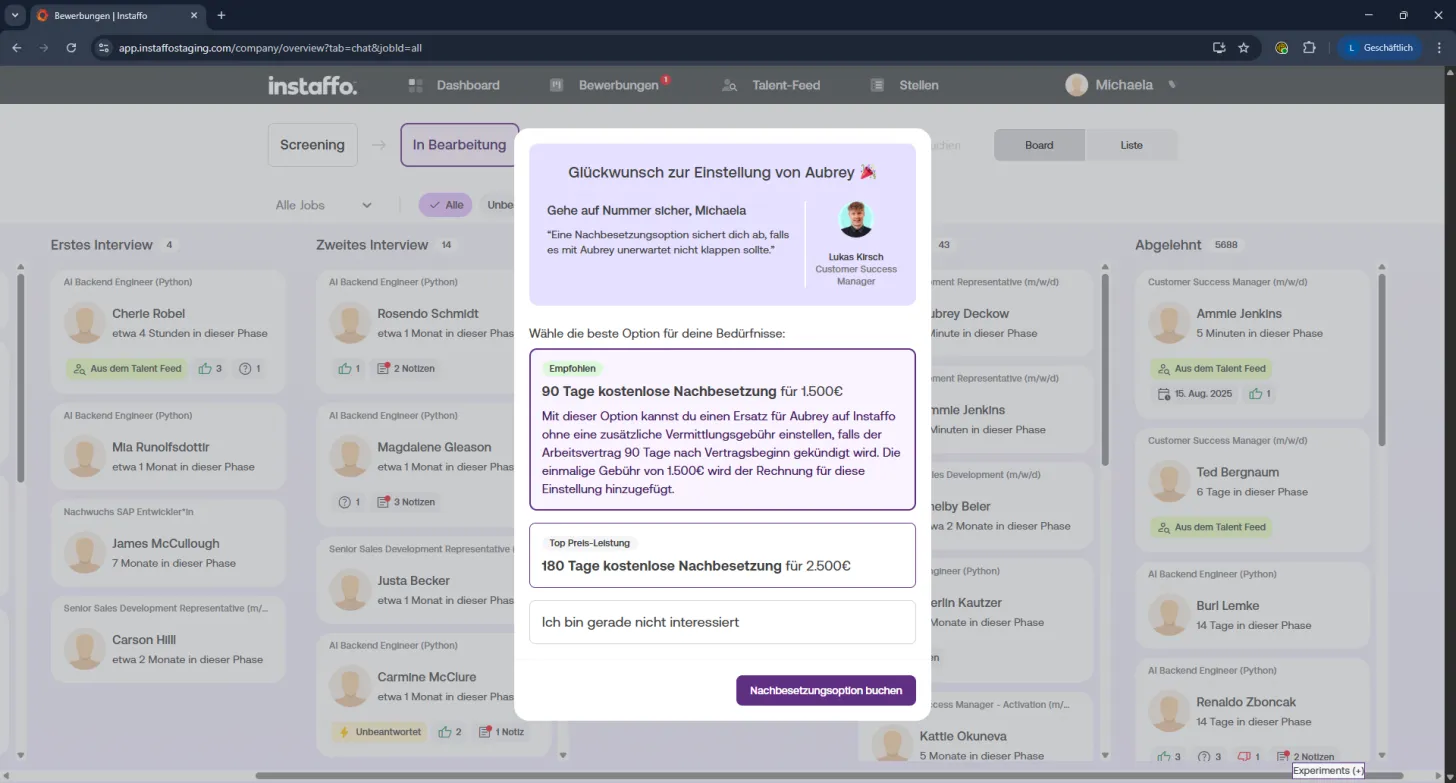This screenshot has height=783, width=1456.
Task: Open the 3 Notizen icon on Magdalene Gleason's card
Action: pyautogui.click(x=382, y=502)
